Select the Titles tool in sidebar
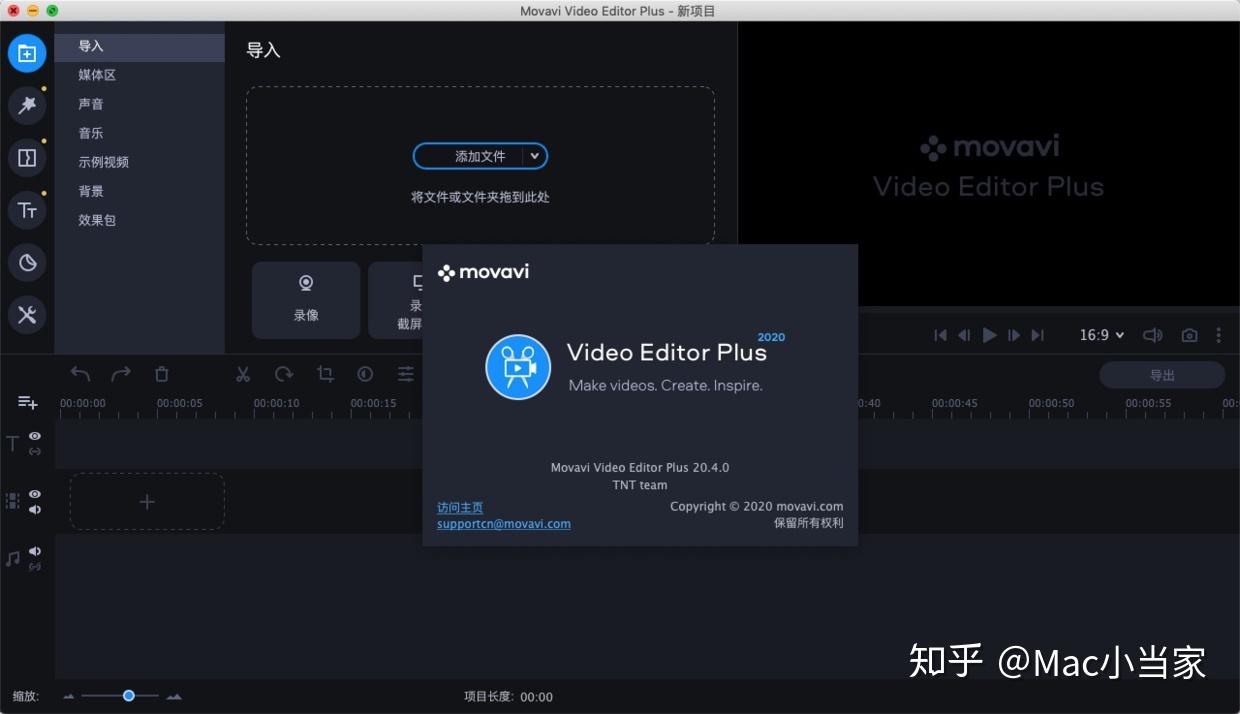1240x714 pixels. (x=27, y=210)
